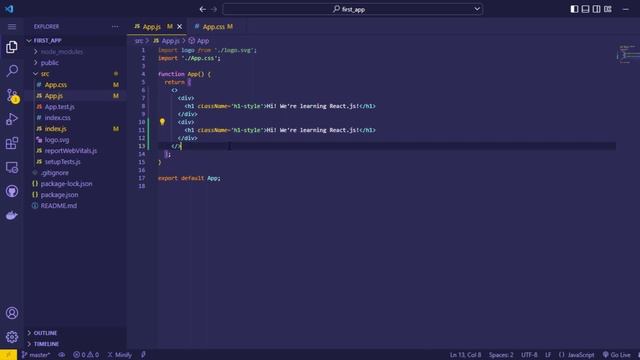Click the Go Live status bar button
Image resolution: width=640 pixels, height=360 pixels.
pos(617,355)
